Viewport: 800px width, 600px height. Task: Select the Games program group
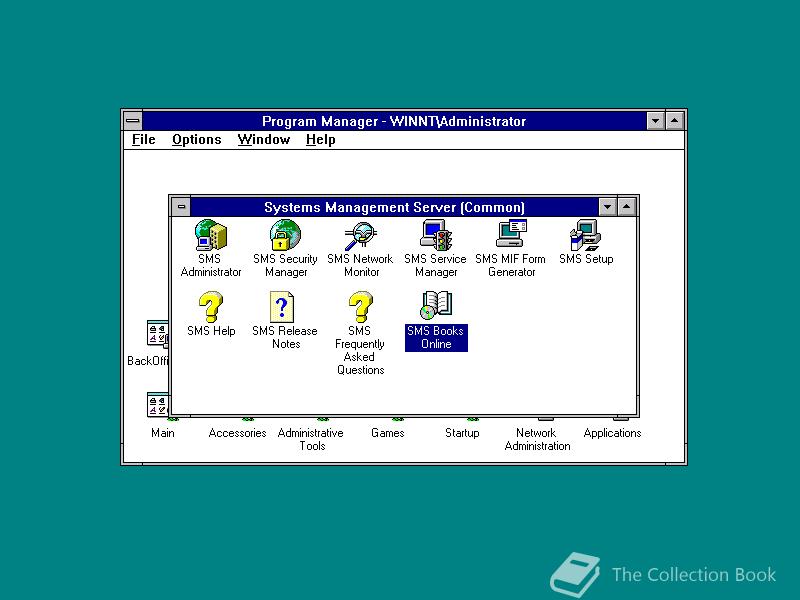387,433
